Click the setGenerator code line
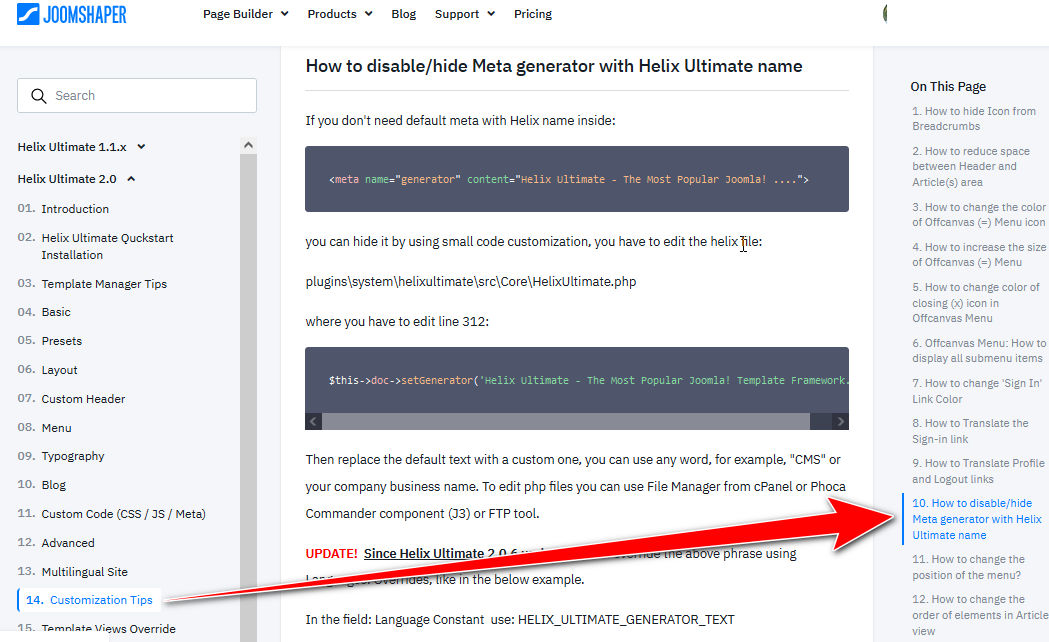Screen dimensions: 1049x642 pos(589,380)
